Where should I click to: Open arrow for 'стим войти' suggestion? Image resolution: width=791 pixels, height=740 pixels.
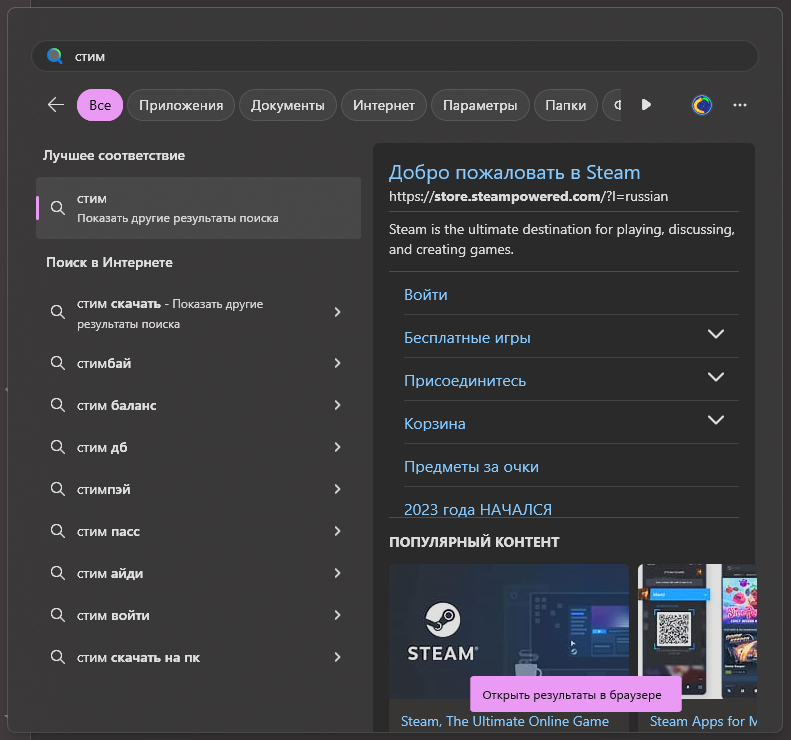337,615
